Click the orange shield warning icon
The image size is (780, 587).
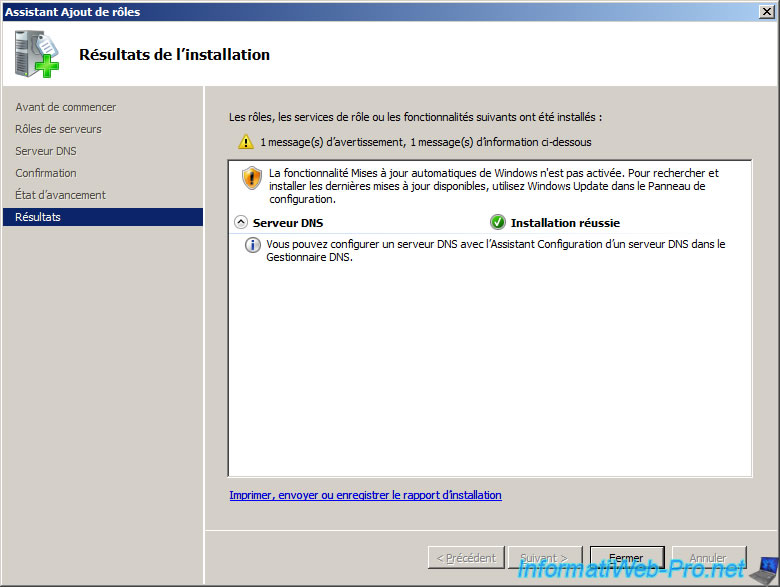(x=252, y=178)
